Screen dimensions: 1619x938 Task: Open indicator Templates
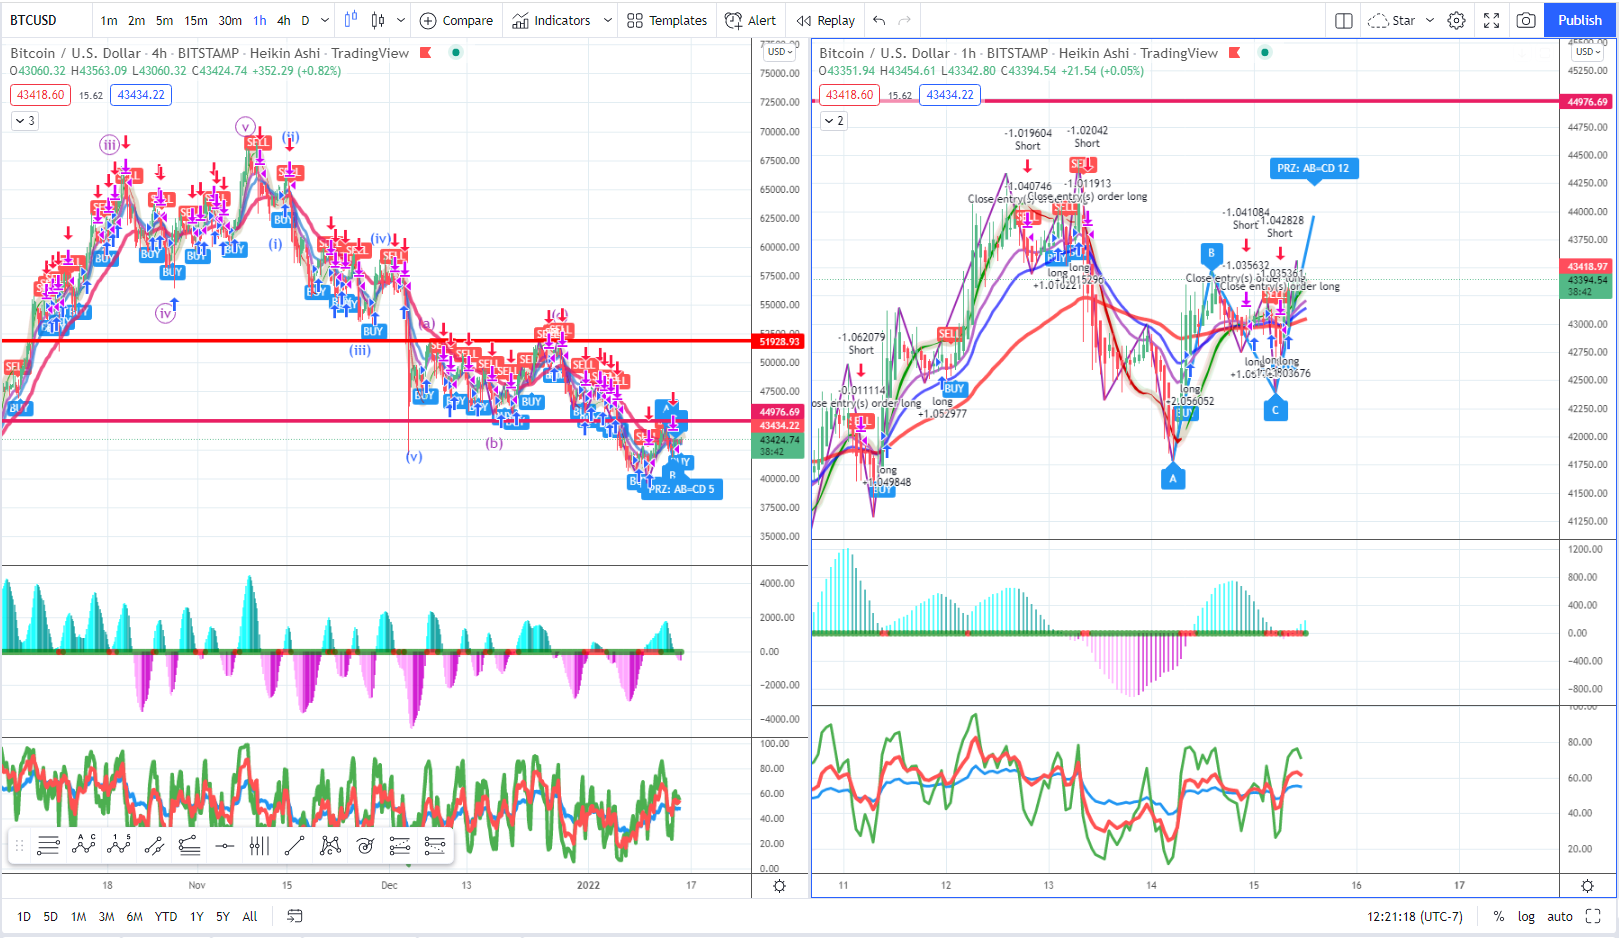667,20
